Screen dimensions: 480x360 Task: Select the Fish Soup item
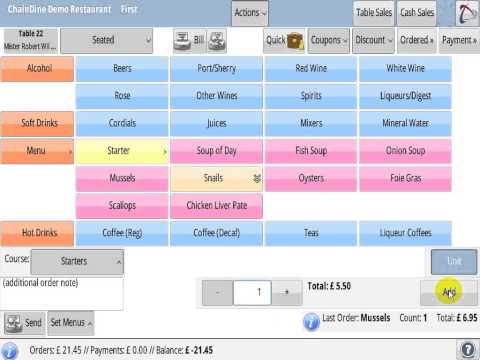tap(311, 151)
